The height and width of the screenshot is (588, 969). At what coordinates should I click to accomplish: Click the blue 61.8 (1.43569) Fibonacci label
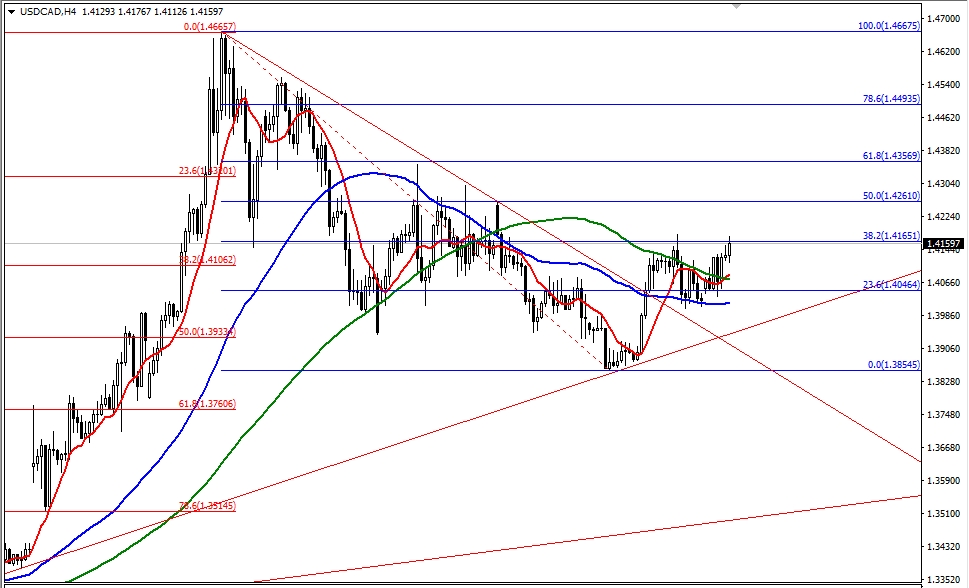[888, 156]
